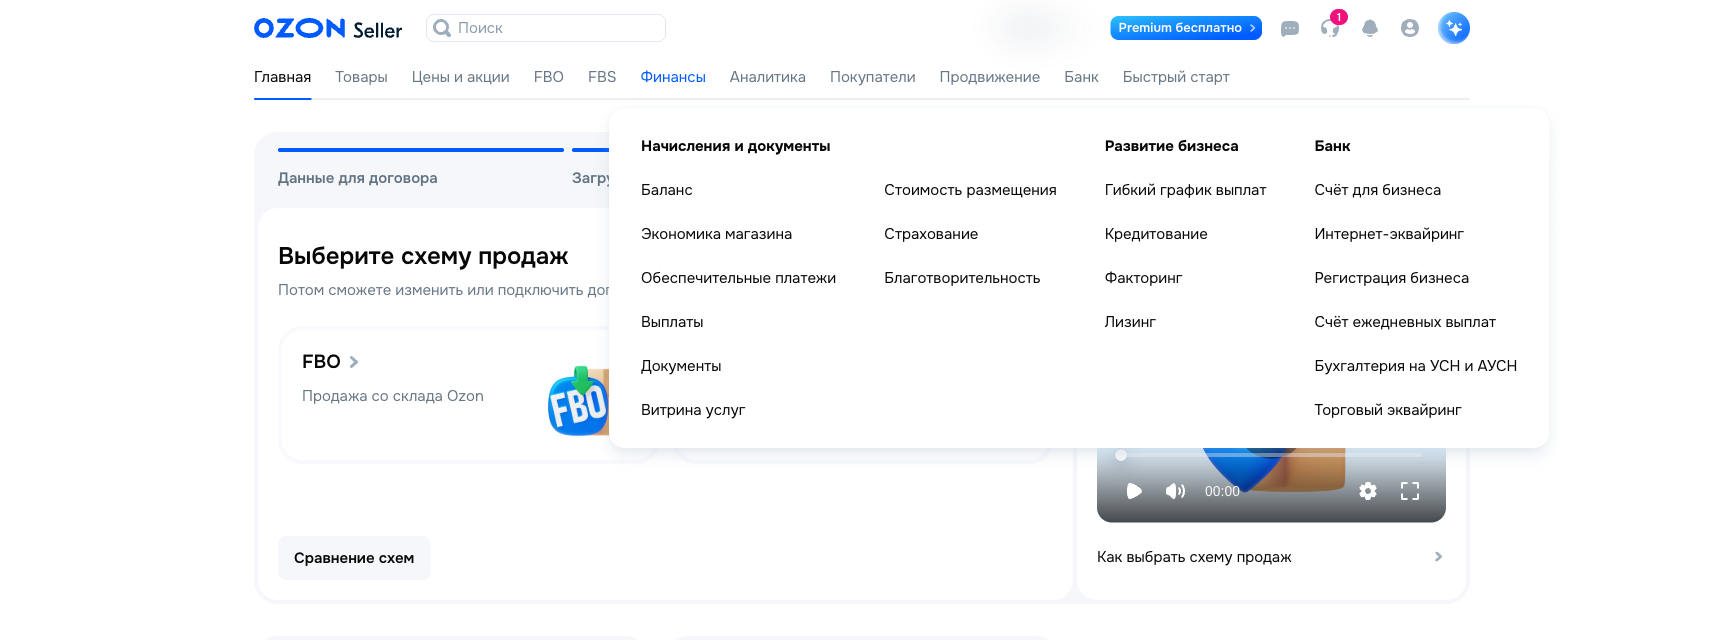Open video settings gear
1724x640 pixels.
(x=1368, y=491)
